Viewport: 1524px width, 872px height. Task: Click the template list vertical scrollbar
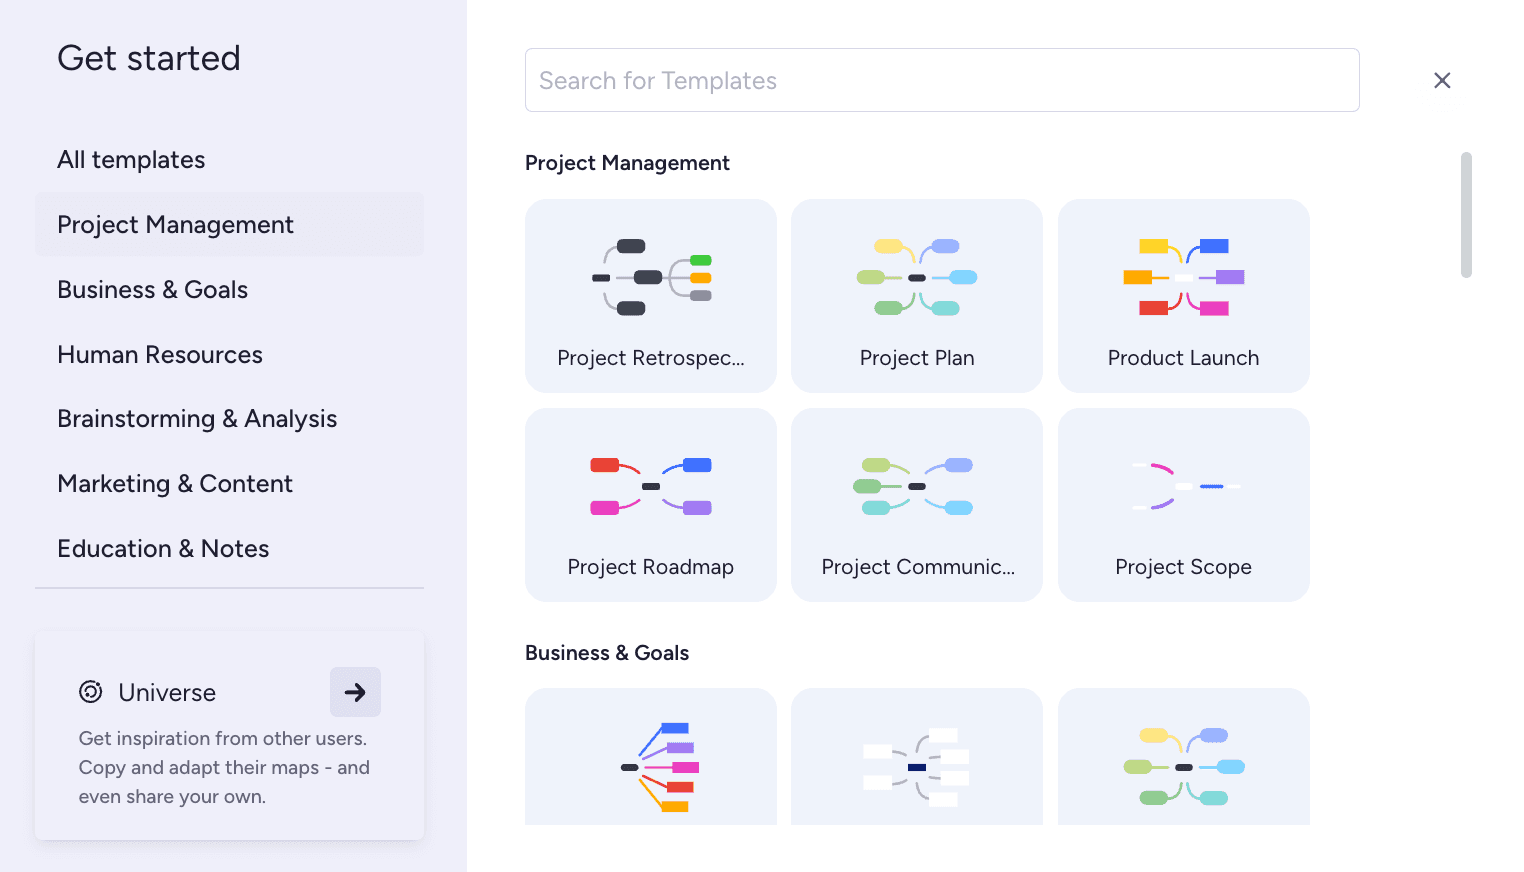pos(1466,215)
